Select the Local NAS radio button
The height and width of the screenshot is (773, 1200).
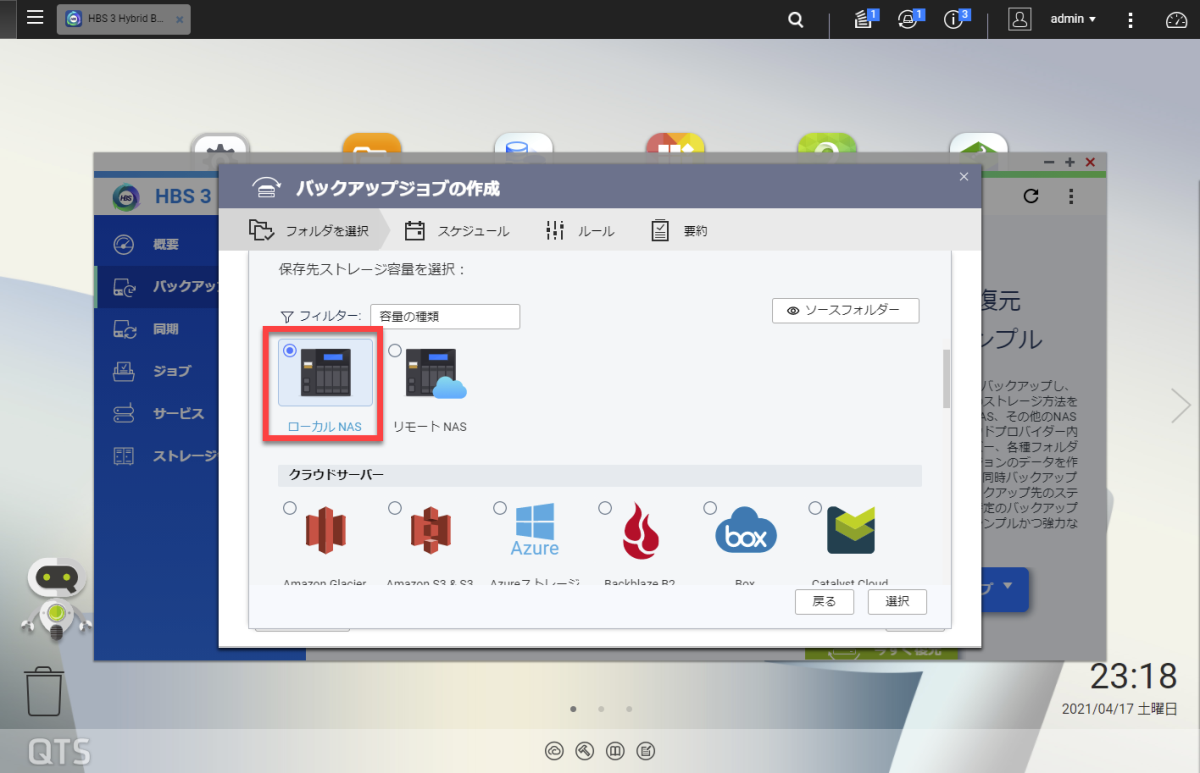pos(290,351)
